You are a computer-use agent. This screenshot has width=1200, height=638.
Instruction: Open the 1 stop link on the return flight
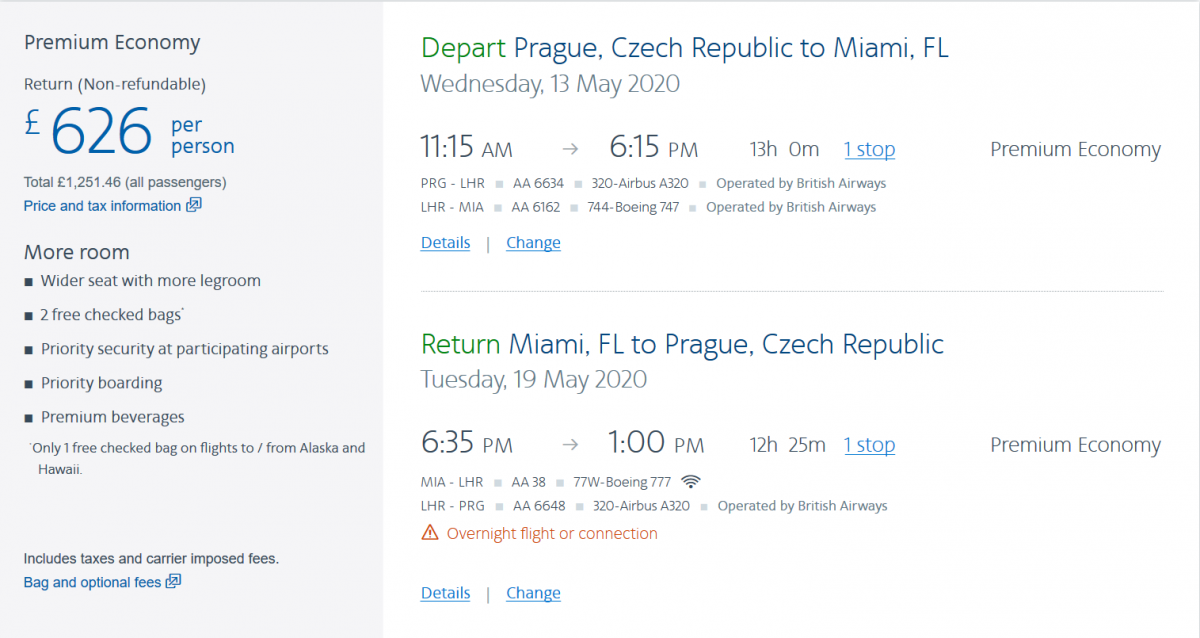869,445
